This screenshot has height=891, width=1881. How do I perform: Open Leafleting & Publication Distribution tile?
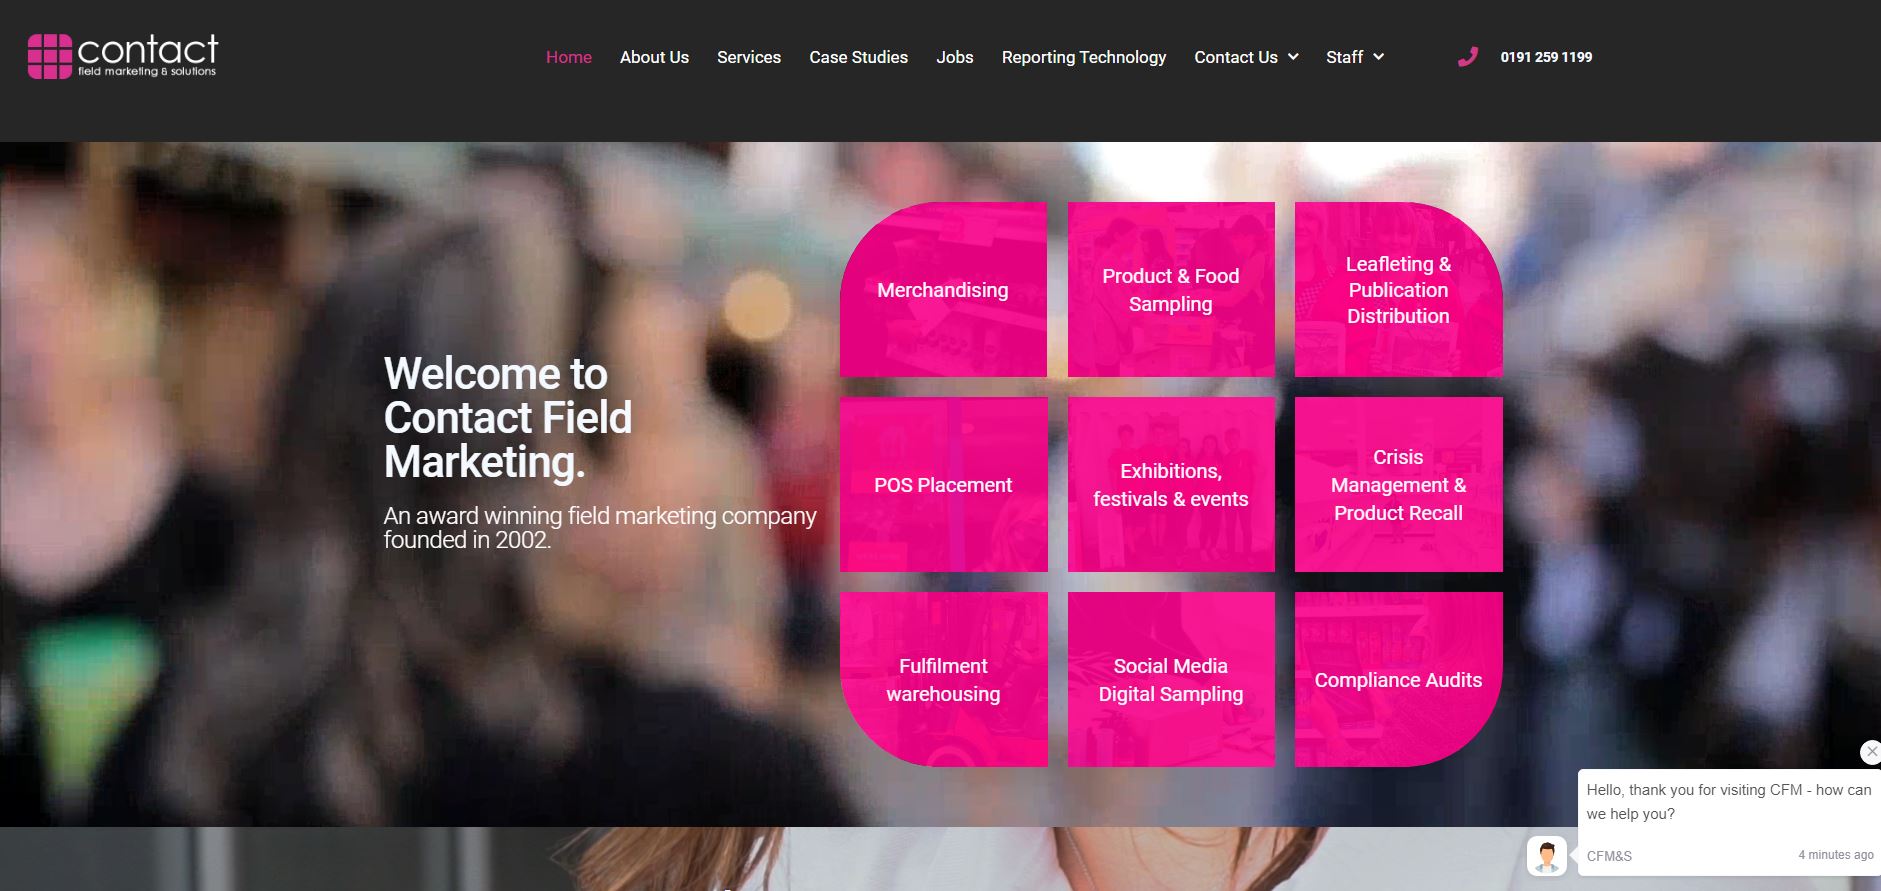coord(1398,290)
